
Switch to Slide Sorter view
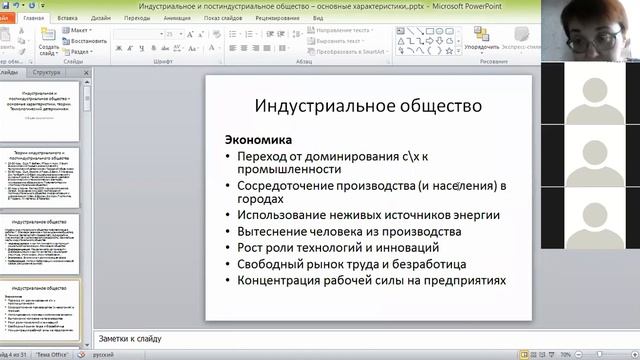pyautogui.click(x=533, y=355)
